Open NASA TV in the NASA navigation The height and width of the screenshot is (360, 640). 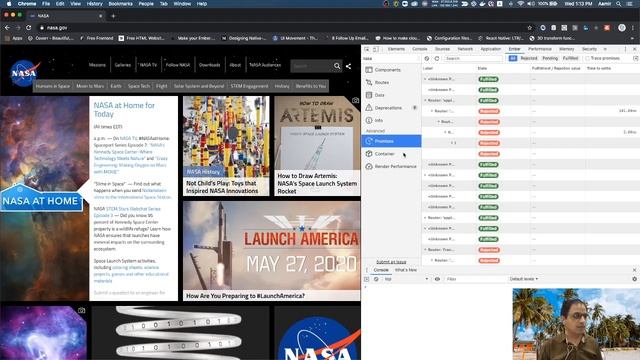148,65
